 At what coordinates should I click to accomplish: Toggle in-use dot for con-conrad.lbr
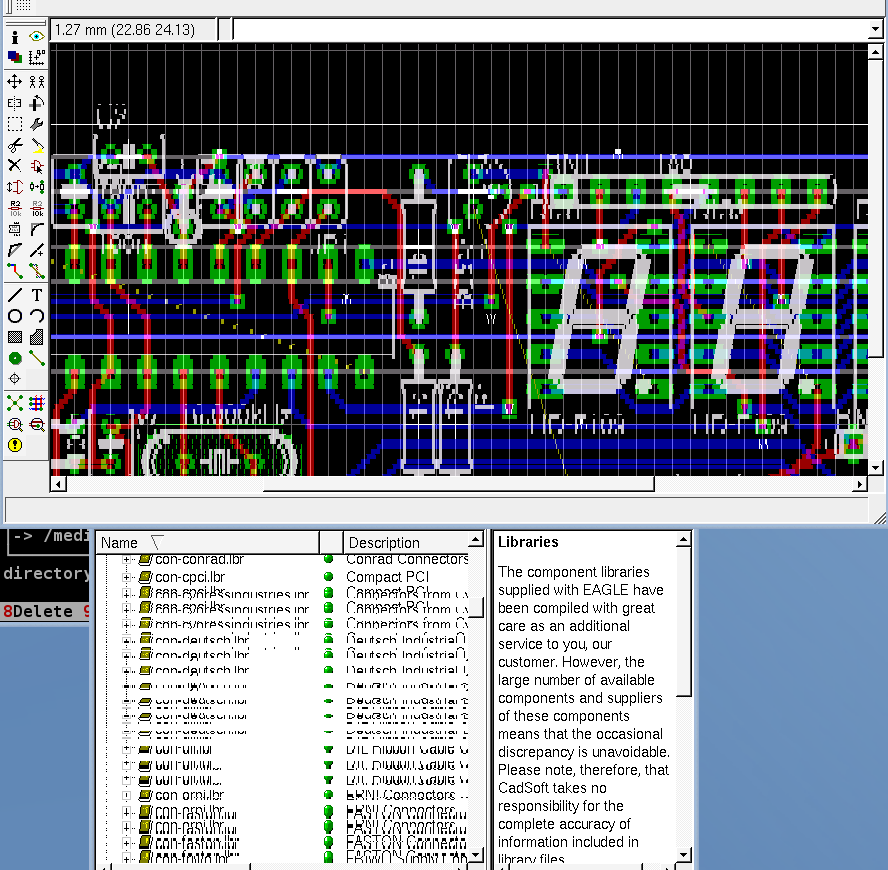pos(328,560)
